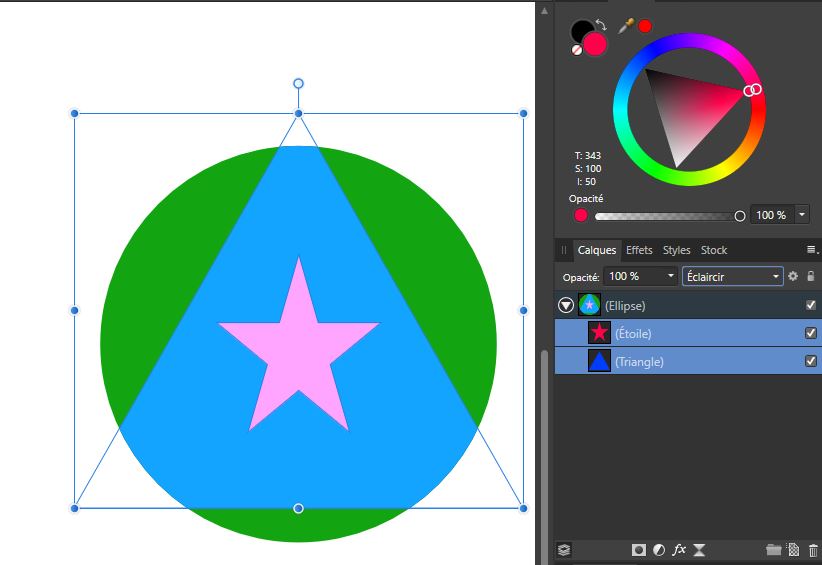Set color to none with the slashed circle
Image resolution: width=822 pixels, height=565 pixels.
[x=577, y=50]
